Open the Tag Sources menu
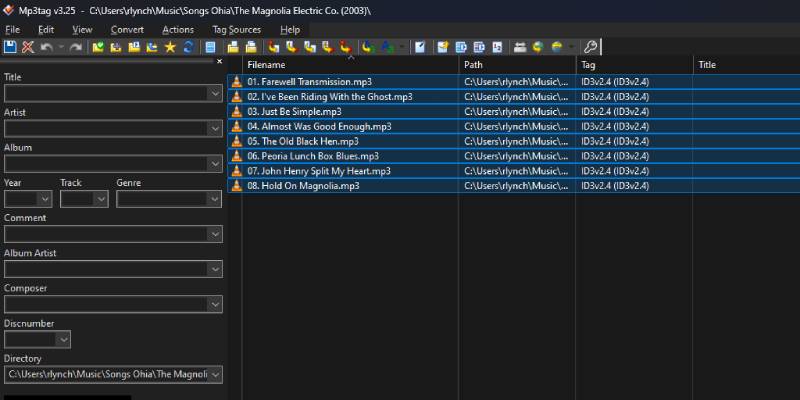Viewport: 800px width, 400px height. click(237, 30)
